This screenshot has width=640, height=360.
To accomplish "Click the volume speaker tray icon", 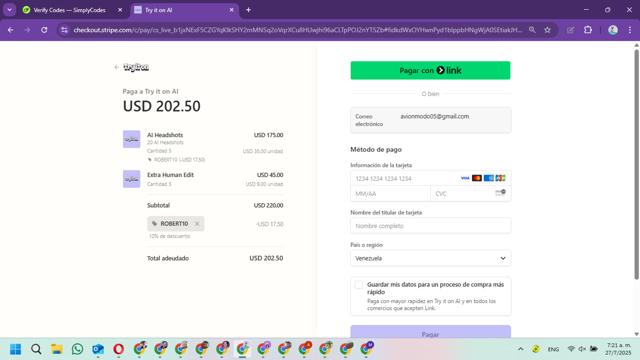I will 582,349.
